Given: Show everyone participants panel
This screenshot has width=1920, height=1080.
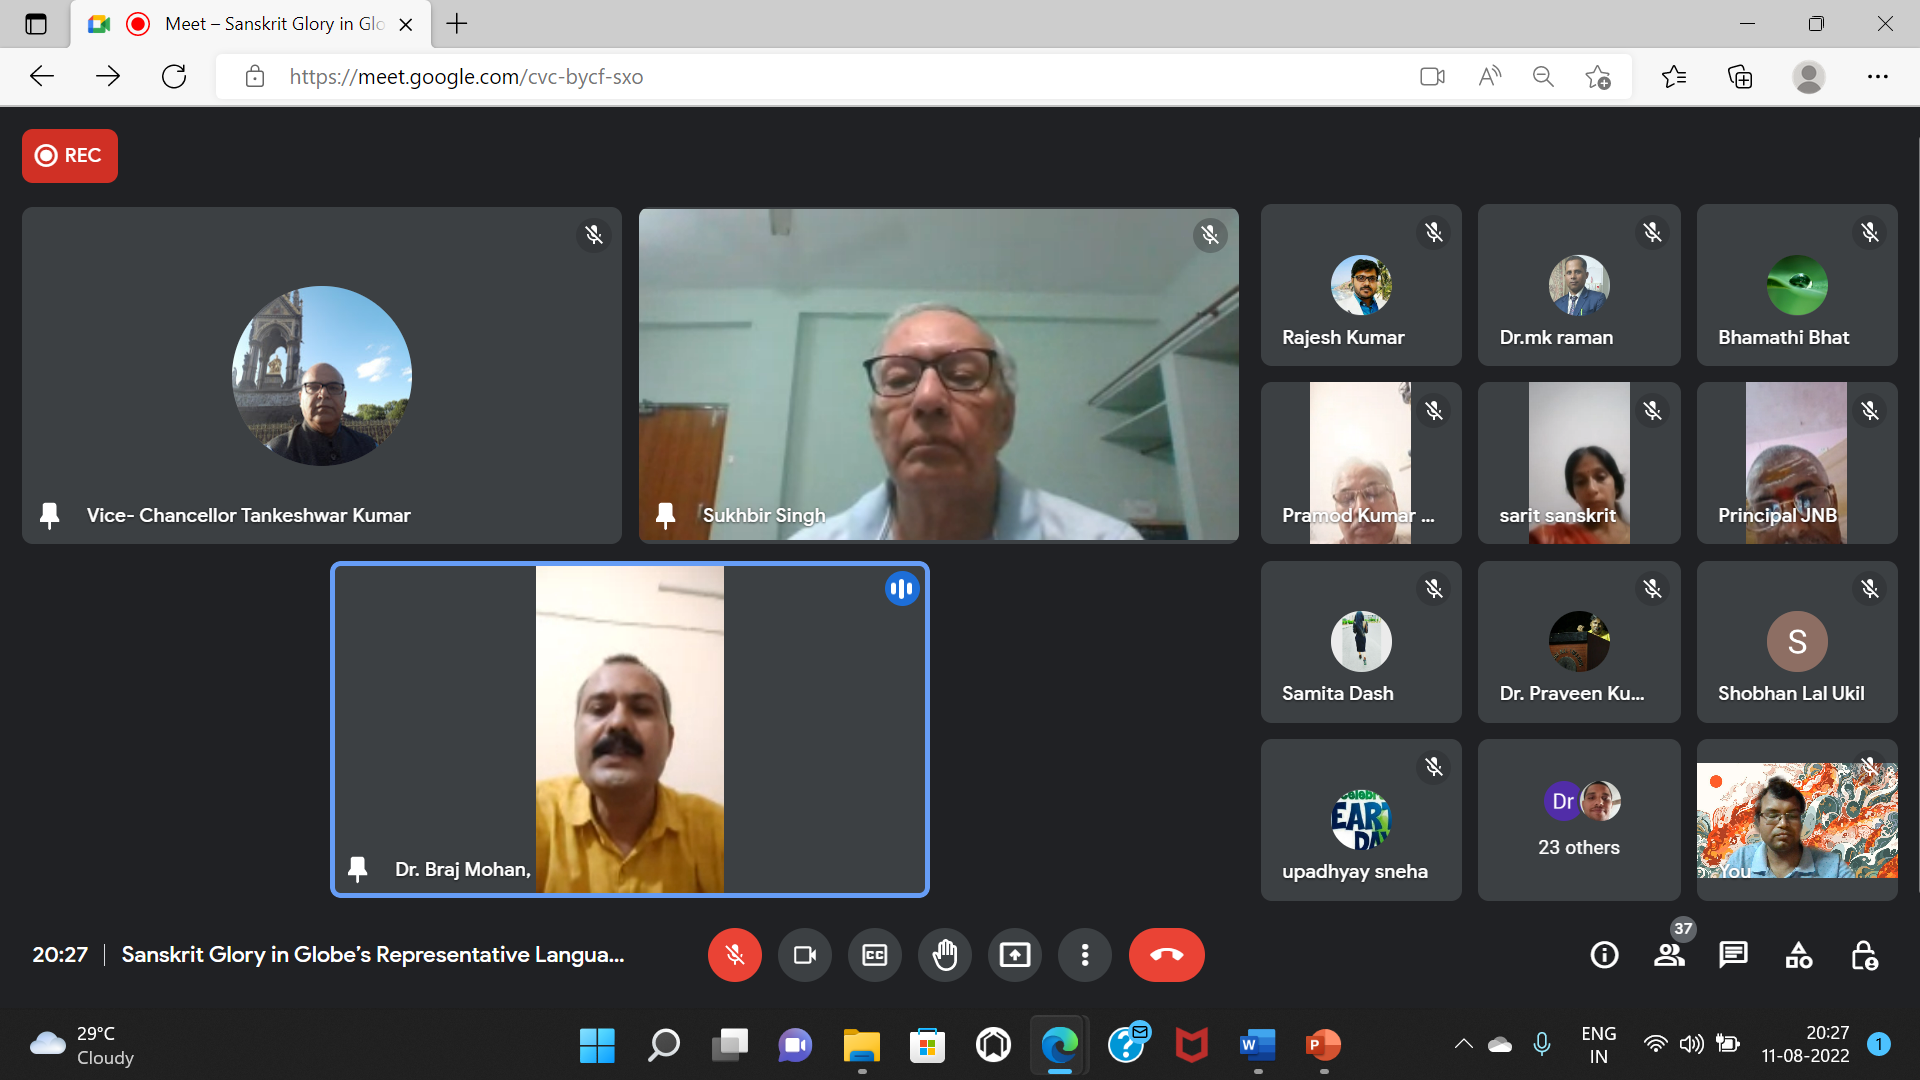Looking at the screenshot, I should coord(1668,955).
